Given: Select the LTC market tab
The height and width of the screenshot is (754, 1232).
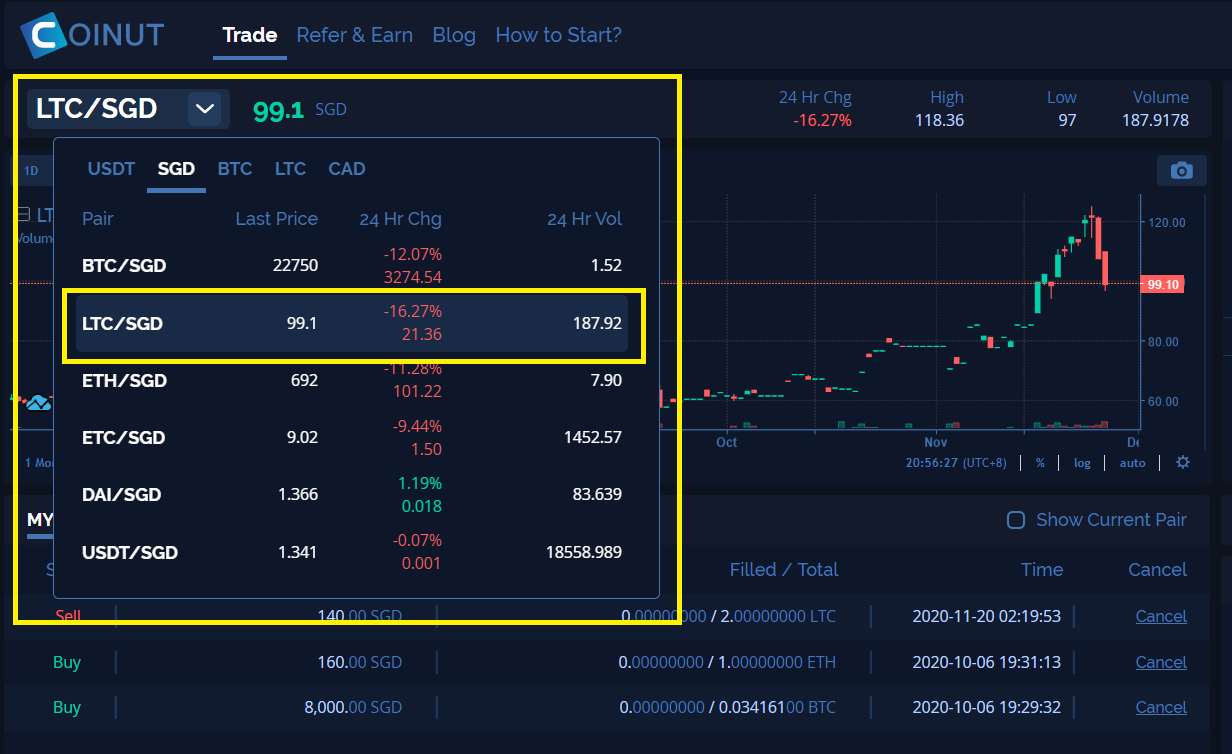Looking at the screenshot, I should click(x=290, y=169).
